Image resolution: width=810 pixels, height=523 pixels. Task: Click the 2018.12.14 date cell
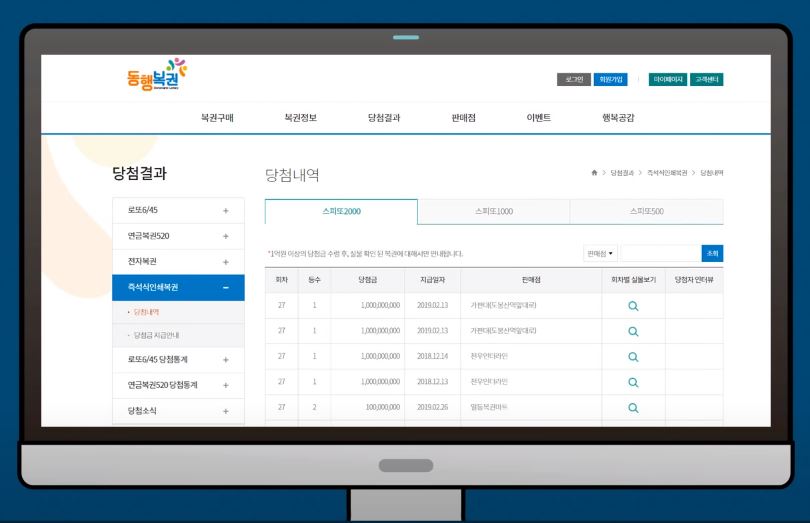point(432,356)
